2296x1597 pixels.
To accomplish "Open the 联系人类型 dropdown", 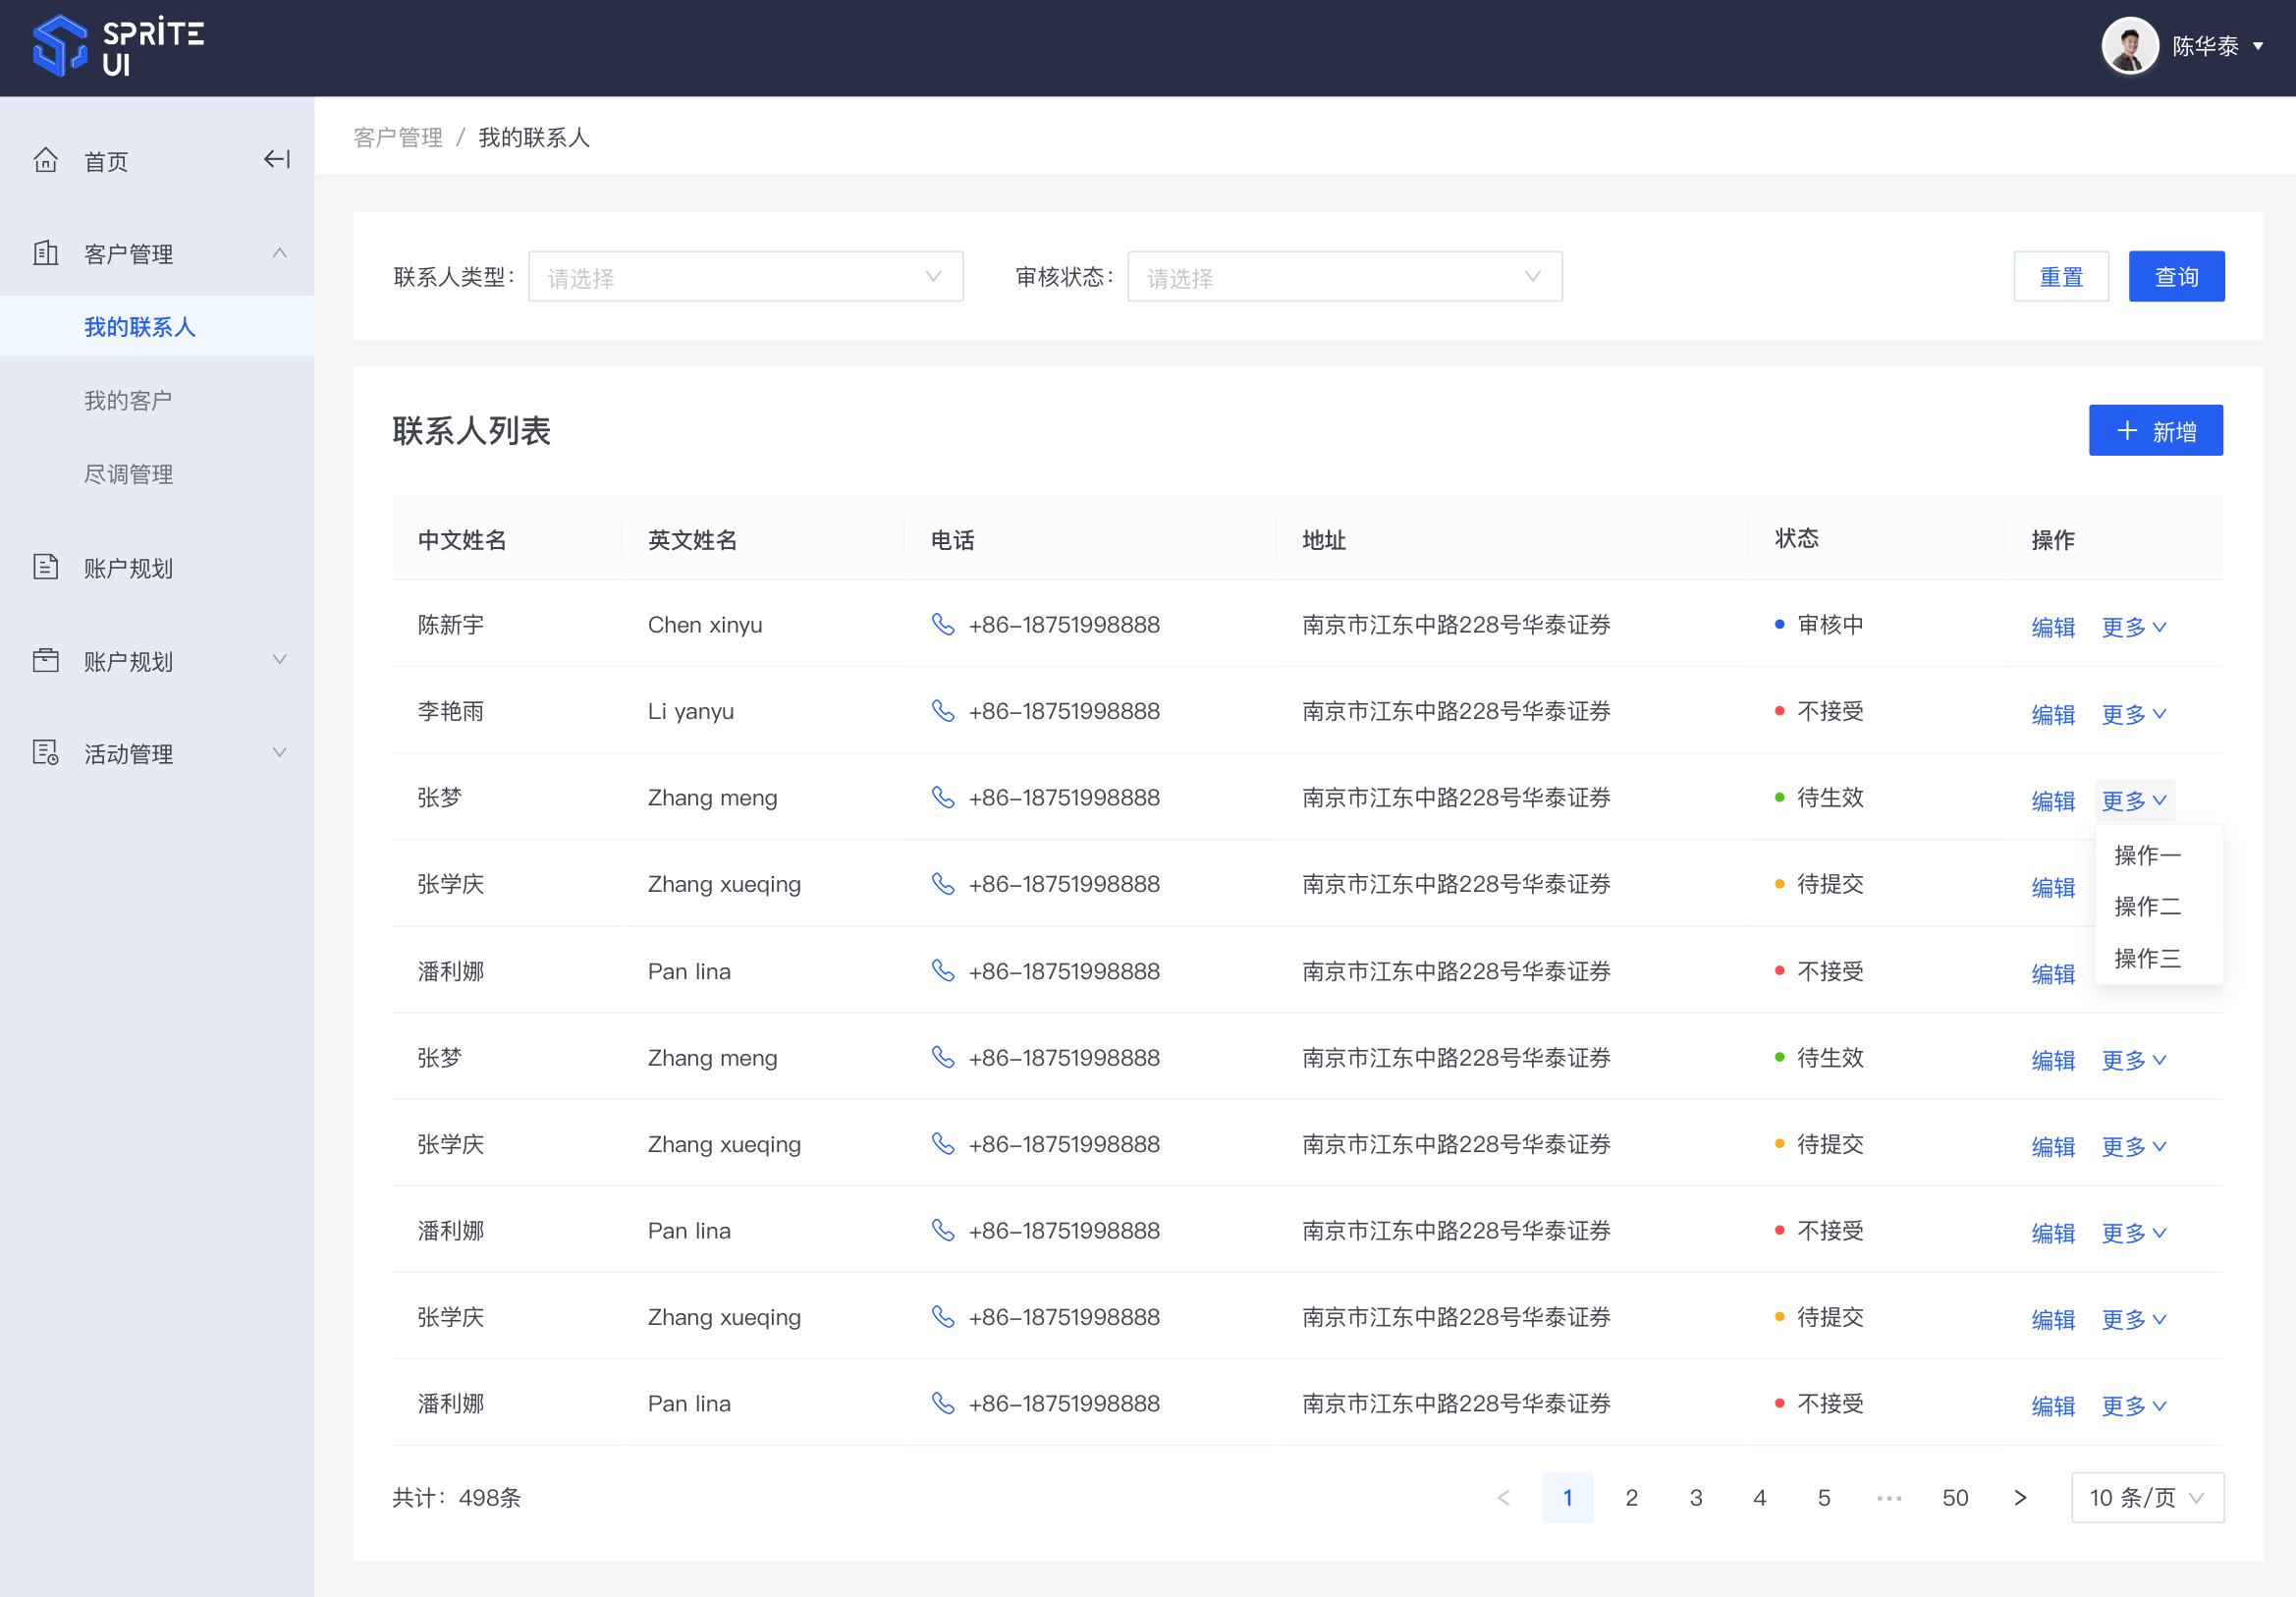I will pyautogui.click(x=746, y=277).
